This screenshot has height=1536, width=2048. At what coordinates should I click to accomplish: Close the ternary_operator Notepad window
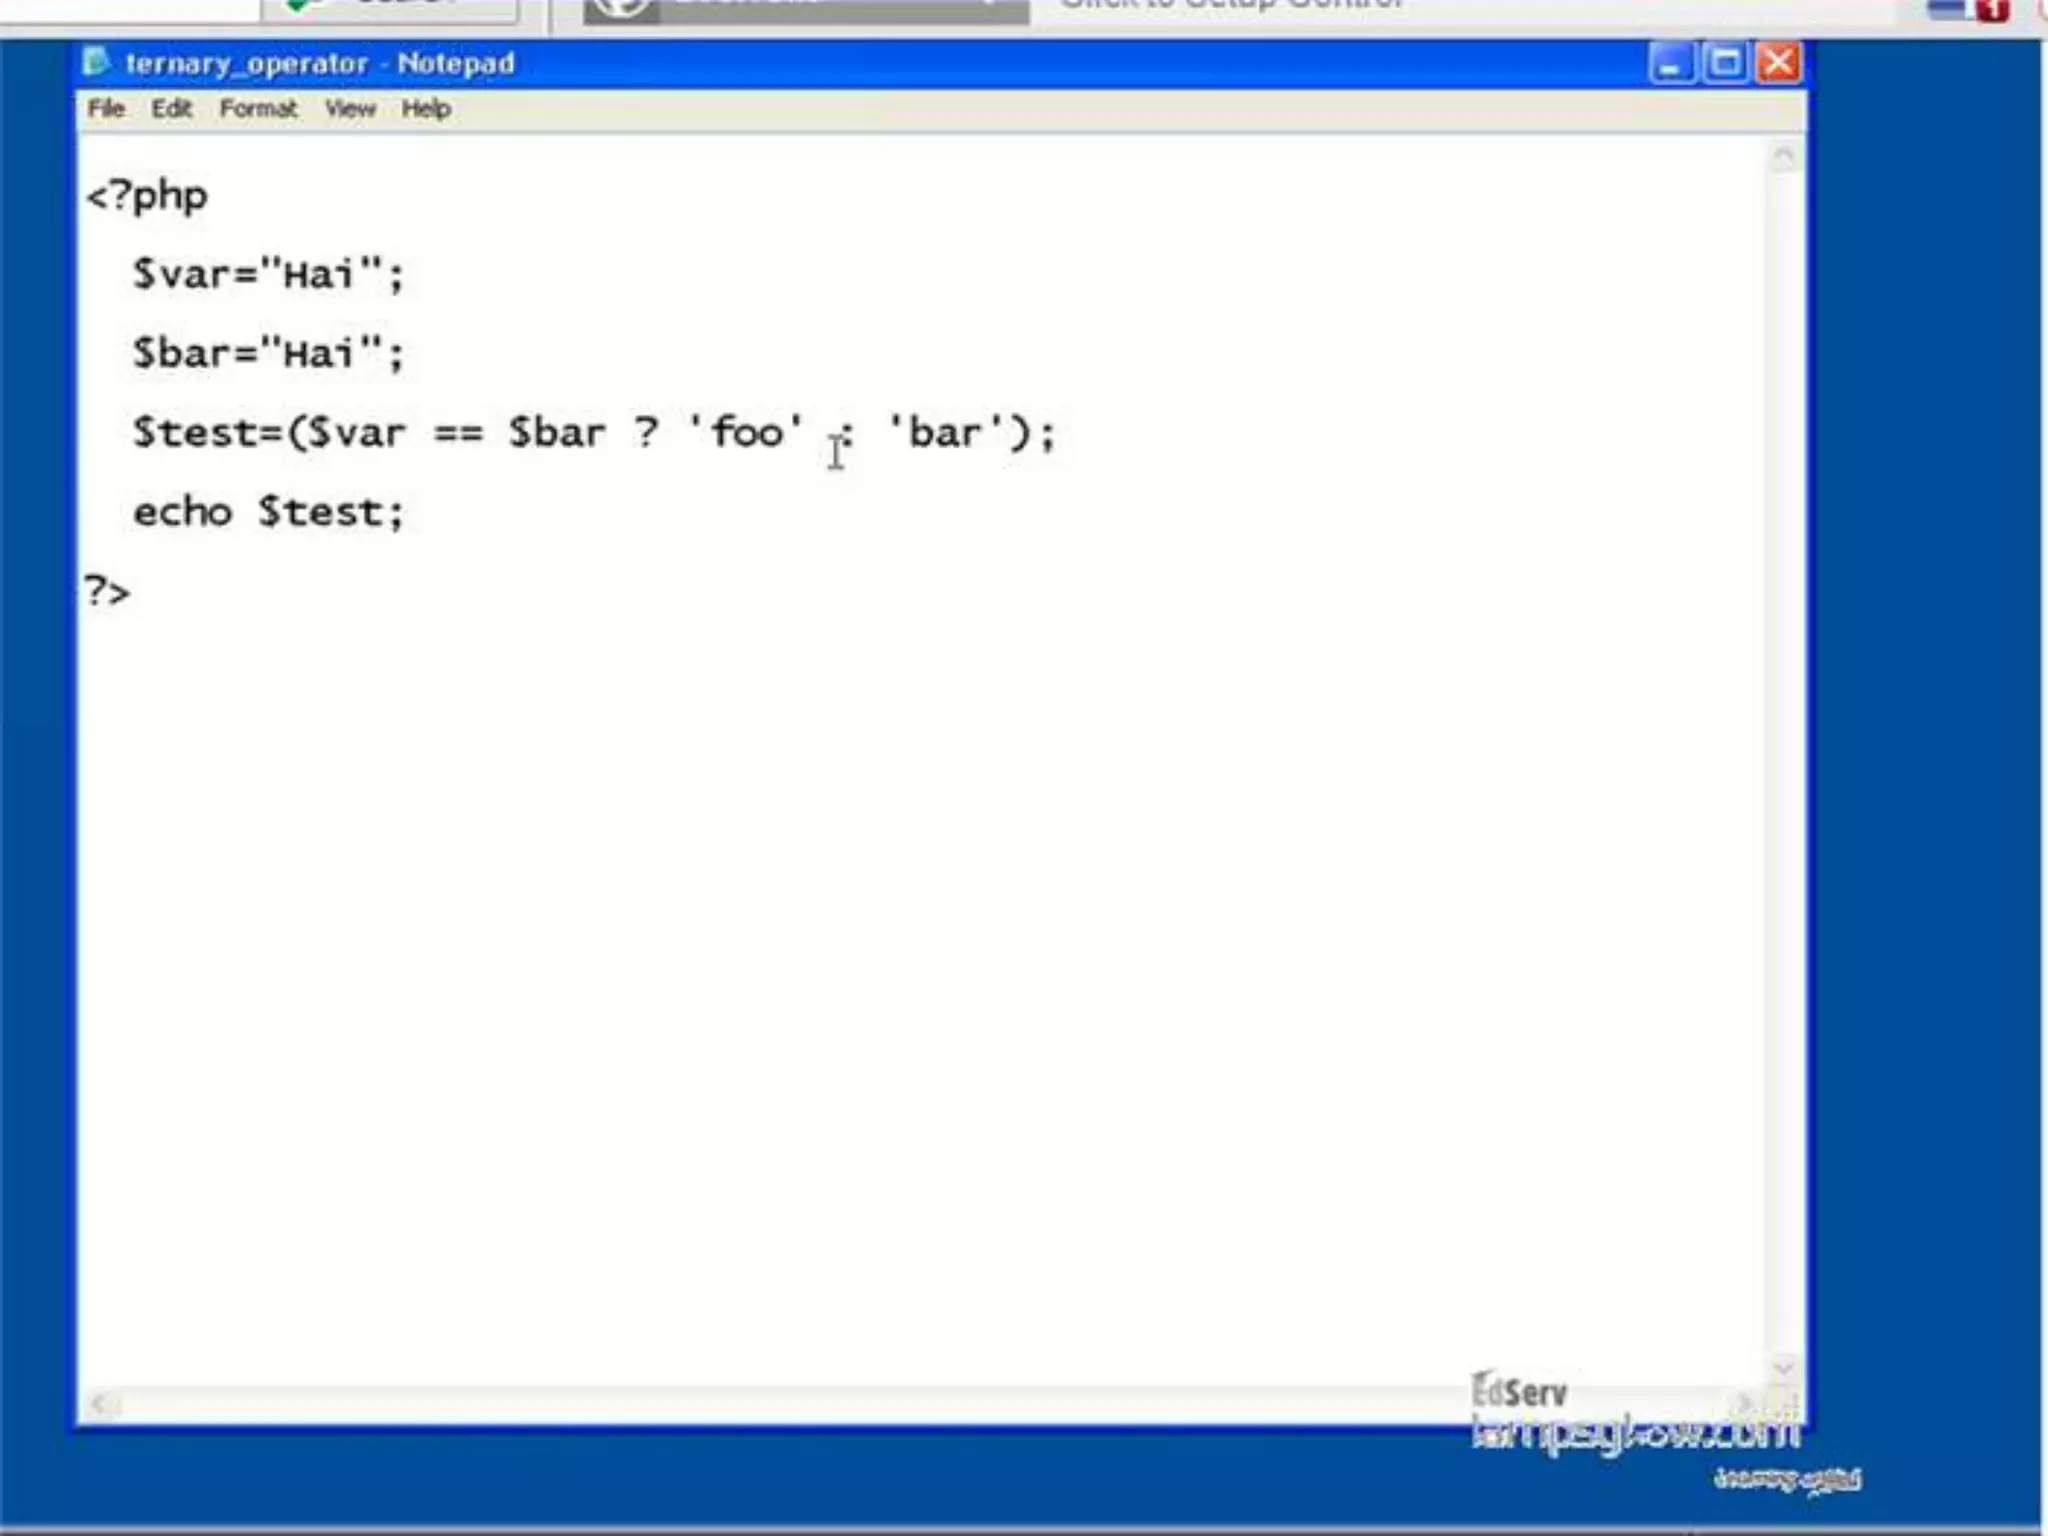pyautogui.click(x=1779, y=64)
